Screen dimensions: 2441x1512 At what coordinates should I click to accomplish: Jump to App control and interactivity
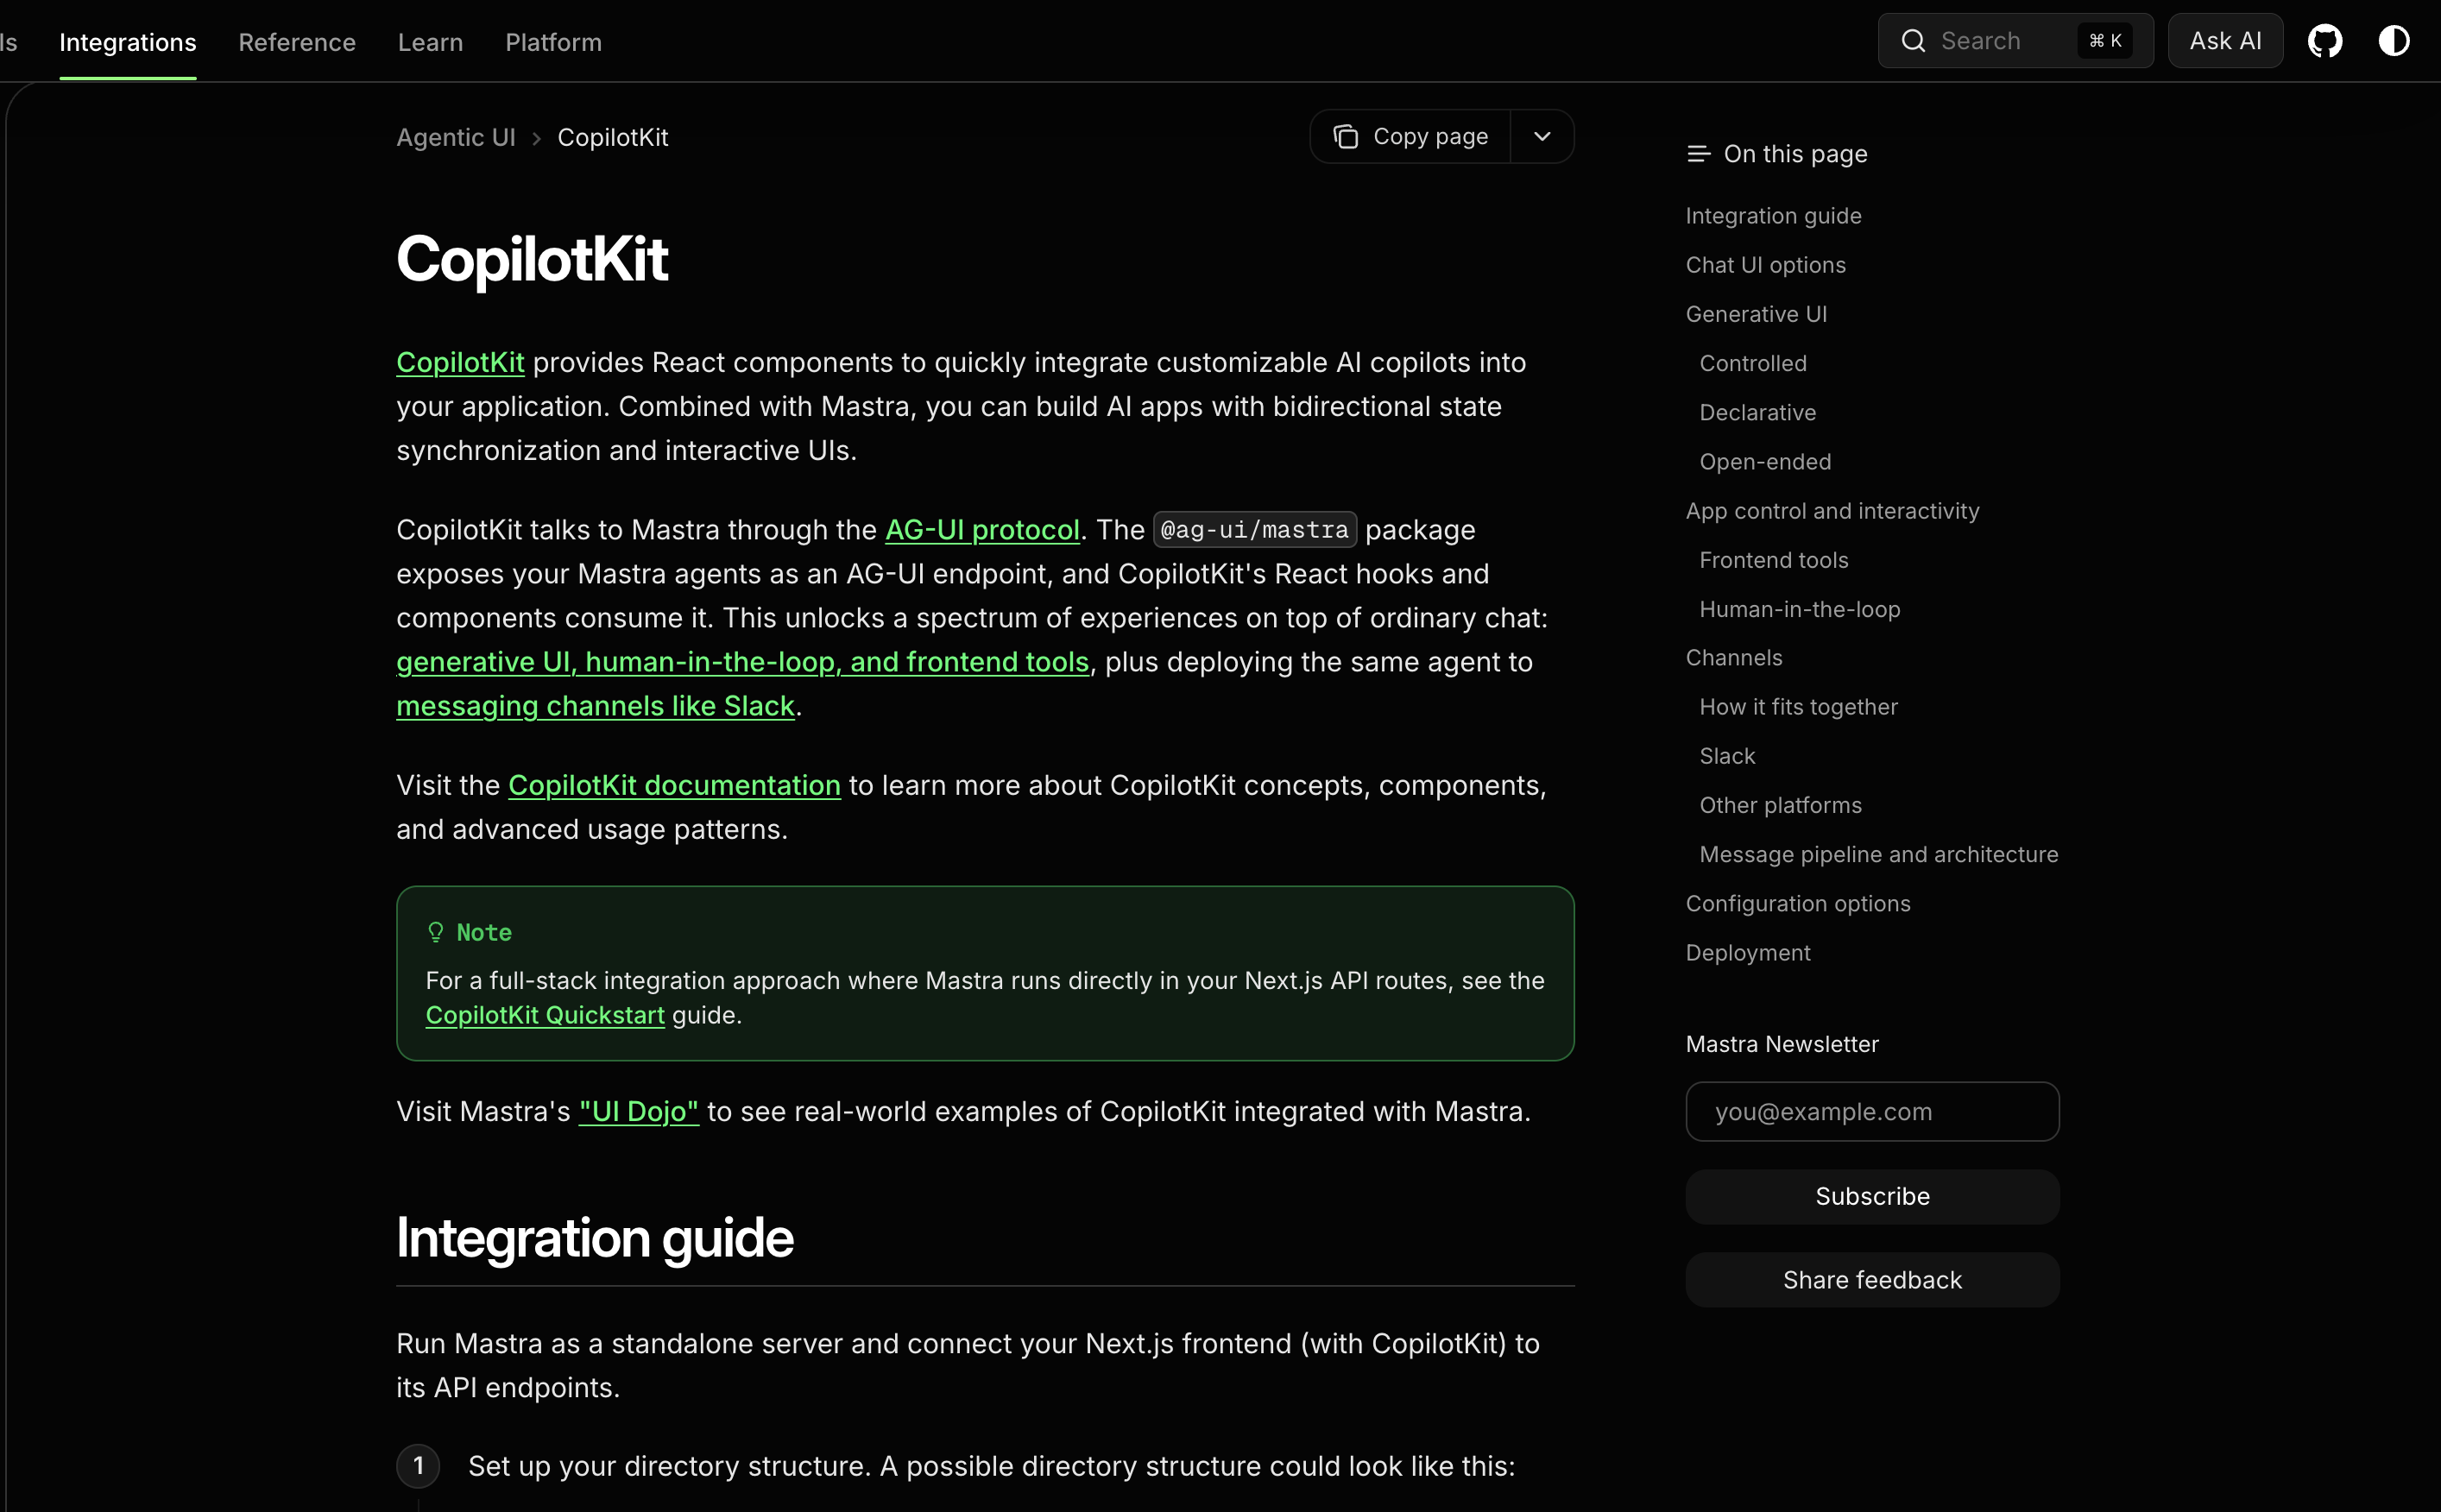pyautogui.click(x=1832, y=511)
